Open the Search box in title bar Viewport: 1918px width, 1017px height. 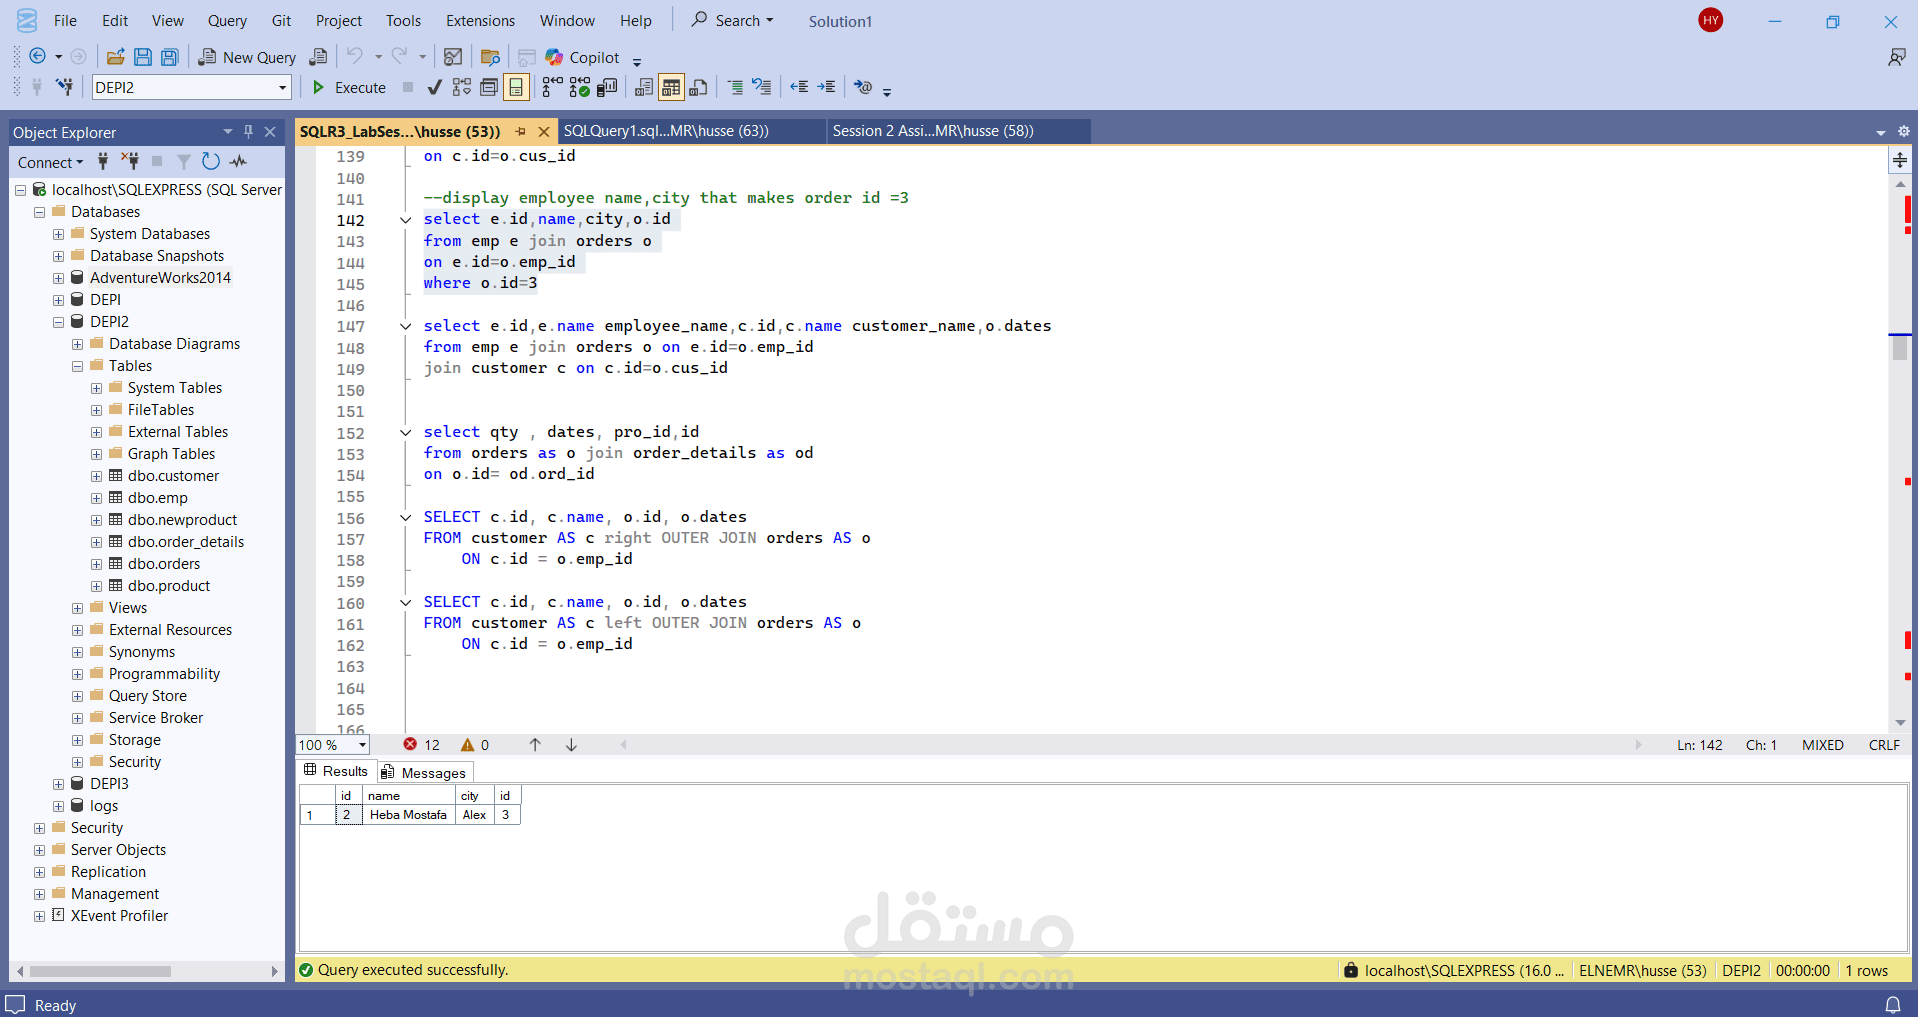tap(733, 20)
